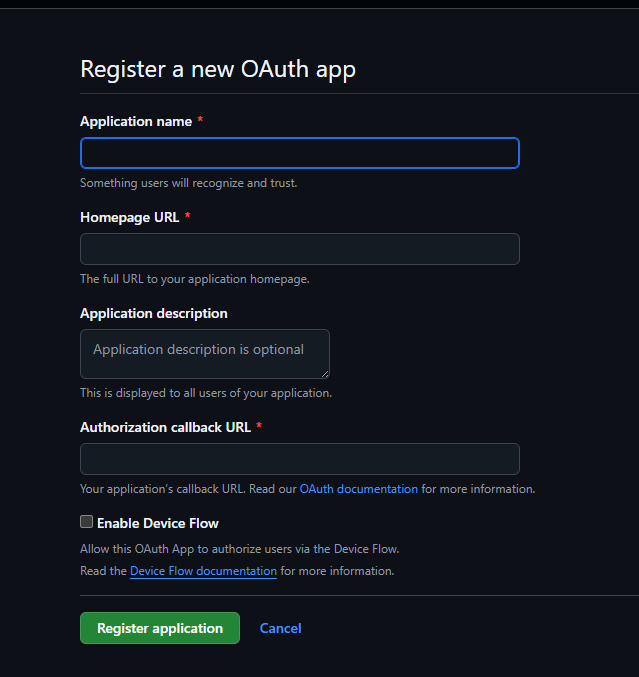Viewport: 639px width, 677px height.
Task: Click the 'Application name' field label
Action: point(136,121)
